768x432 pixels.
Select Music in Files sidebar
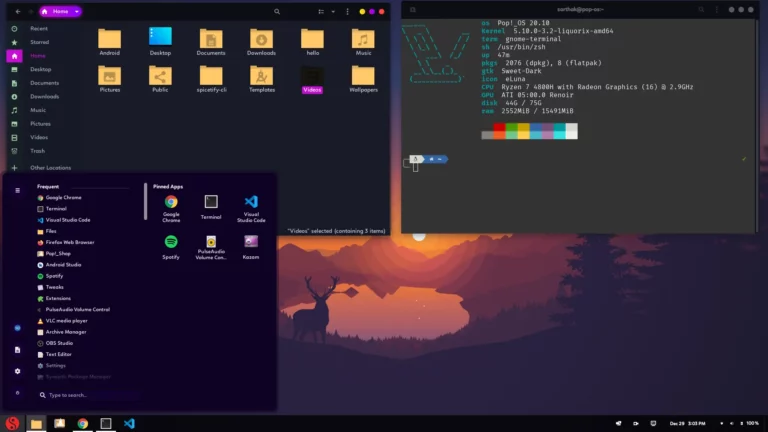pos(38,110)
